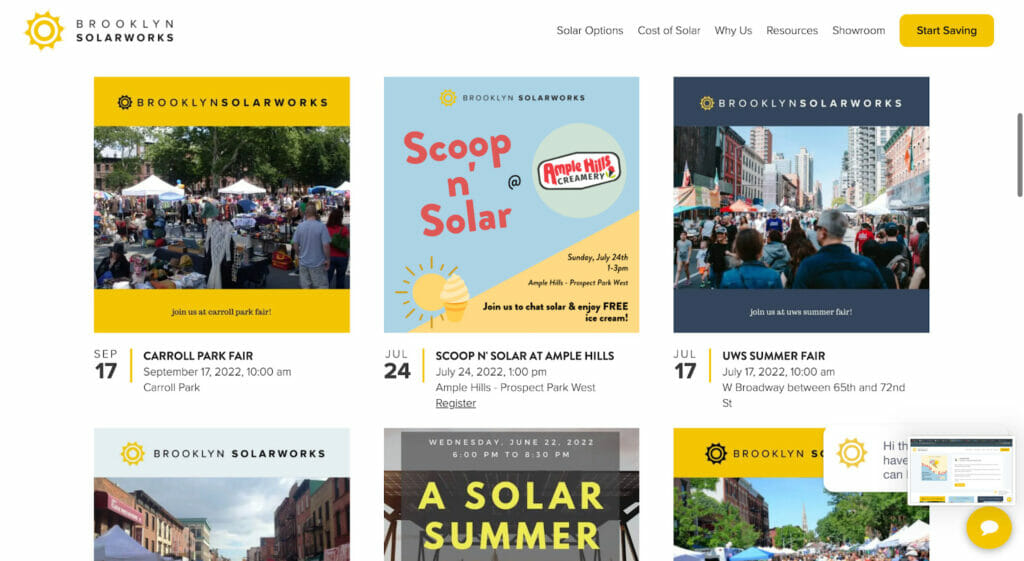This screenshot has height=561, width=1024.
Task: Open the Resources menu
Action: point(792,31)
